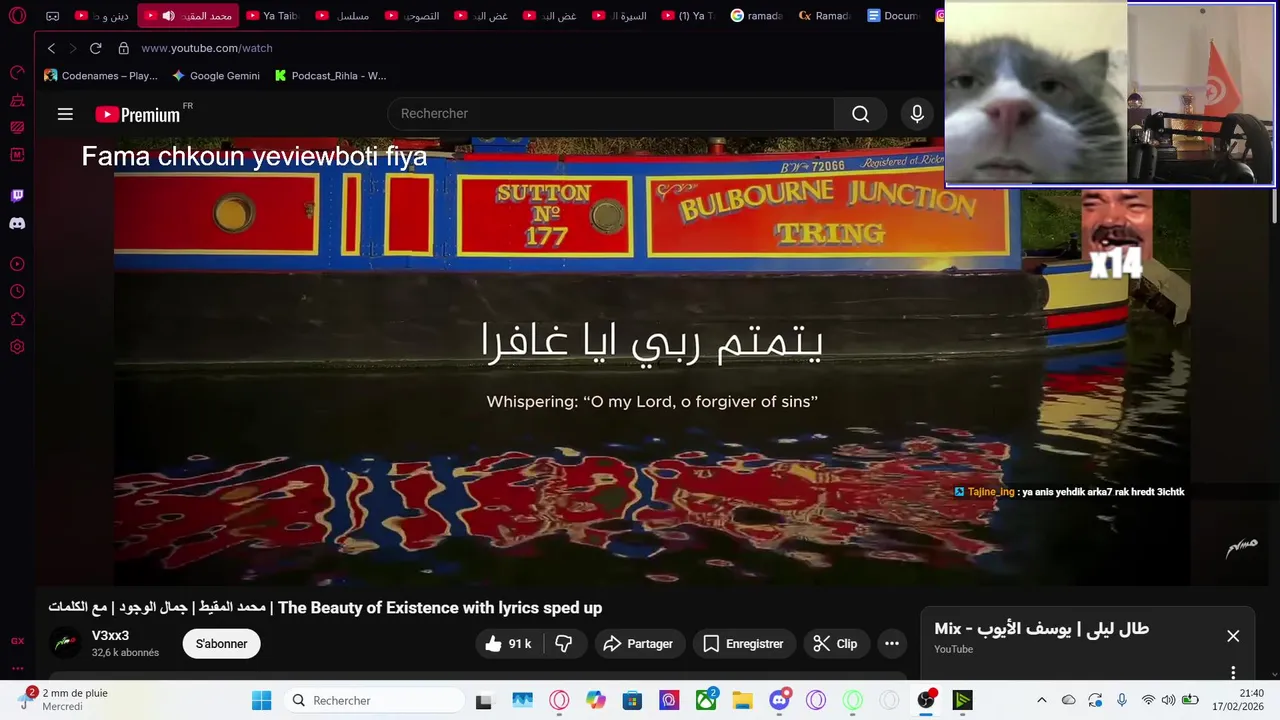Viewport: 1280px width, 720px height.
Task: Open the taskbar volume tray icon
Action: [x=1168, y=700]
